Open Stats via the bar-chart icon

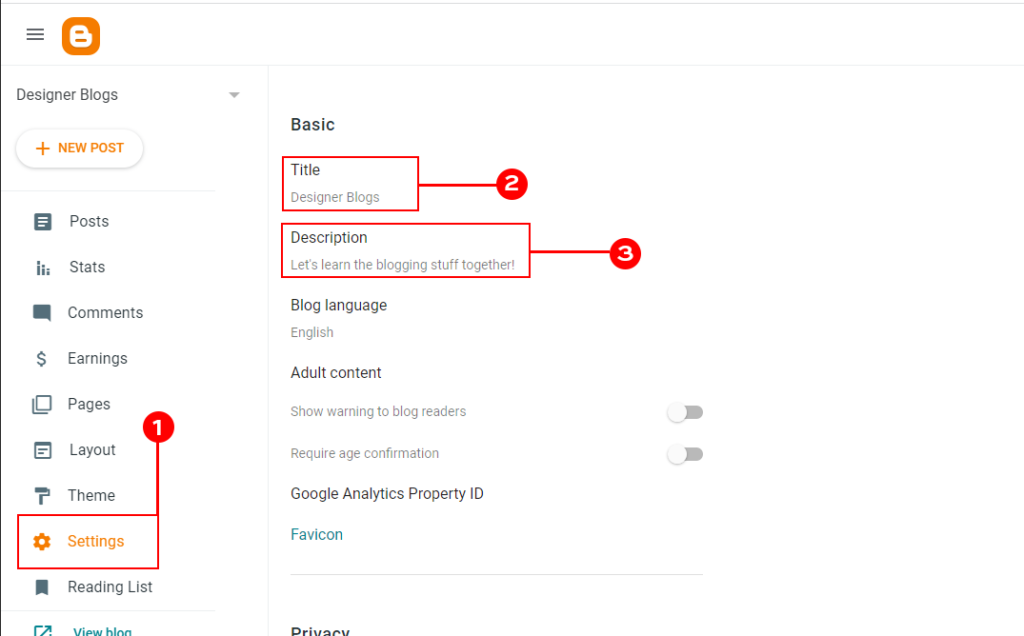pos(41,267)
